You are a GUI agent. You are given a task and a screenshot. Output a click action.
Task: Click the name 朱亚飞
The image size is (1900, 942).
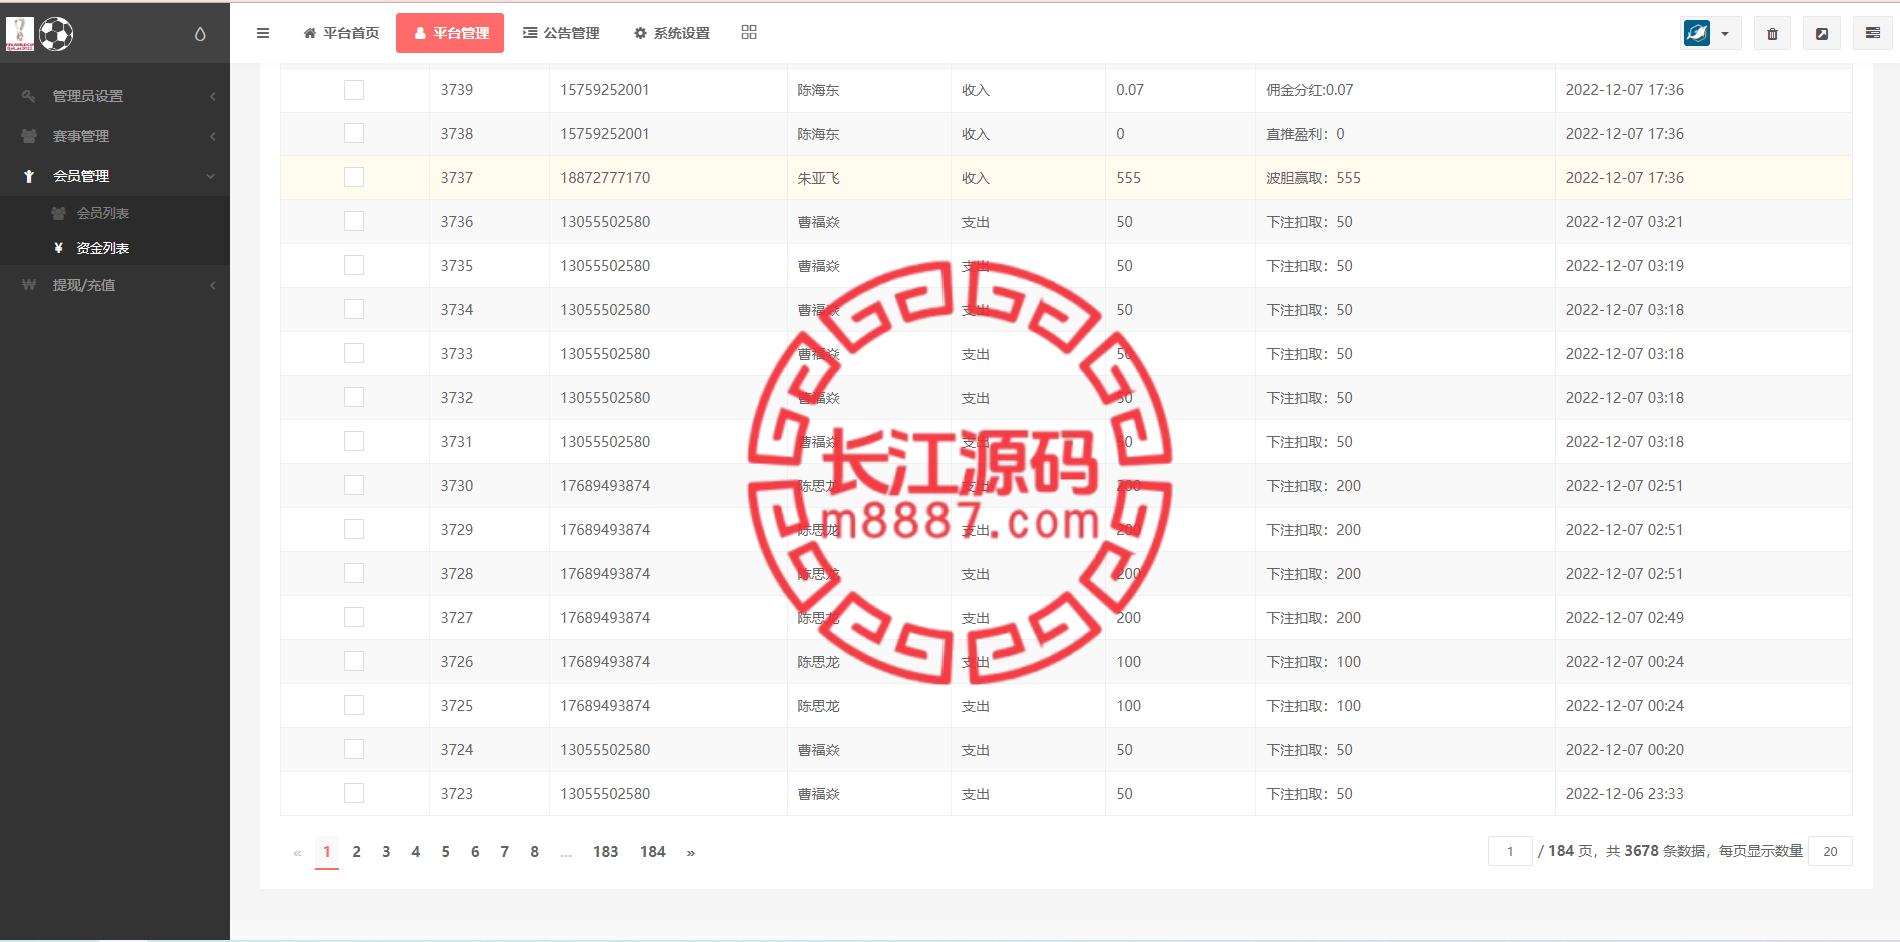pyautogui.click(x=818, y=178)
